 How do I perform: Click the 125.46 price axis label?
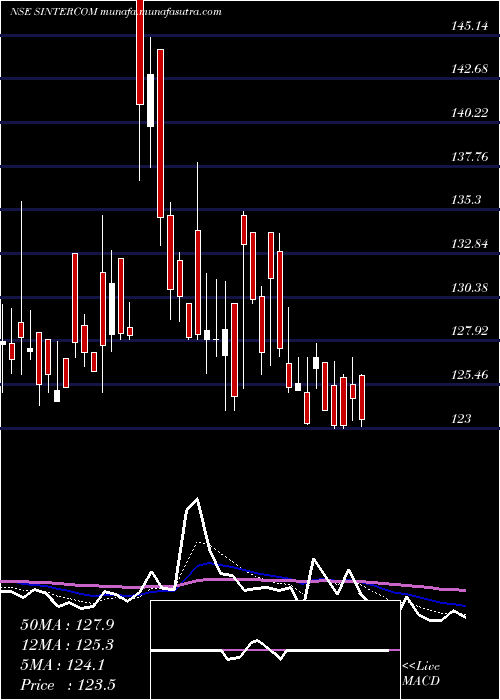click(470, 375)
